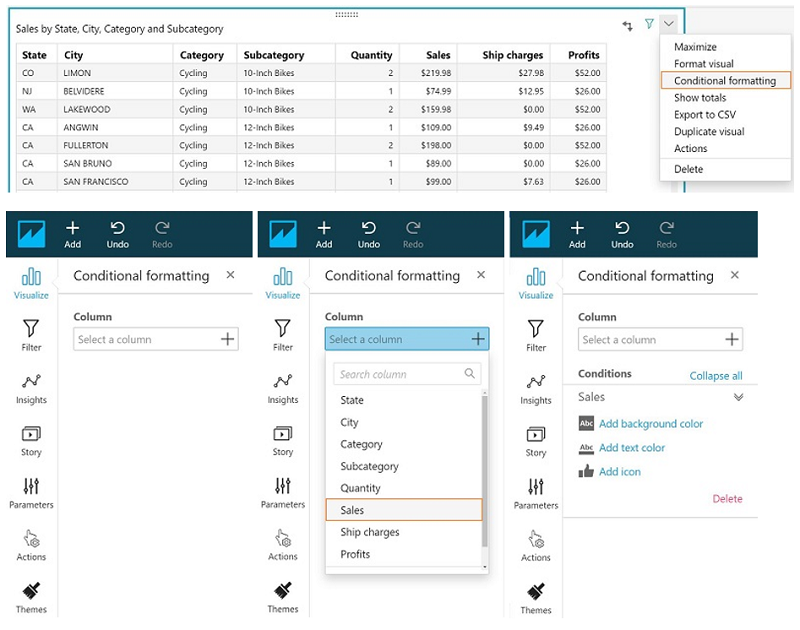Open Select a column field above Conditions
Image resolution: width=800 pixels, height=630 pixels.
coord(660,339)
